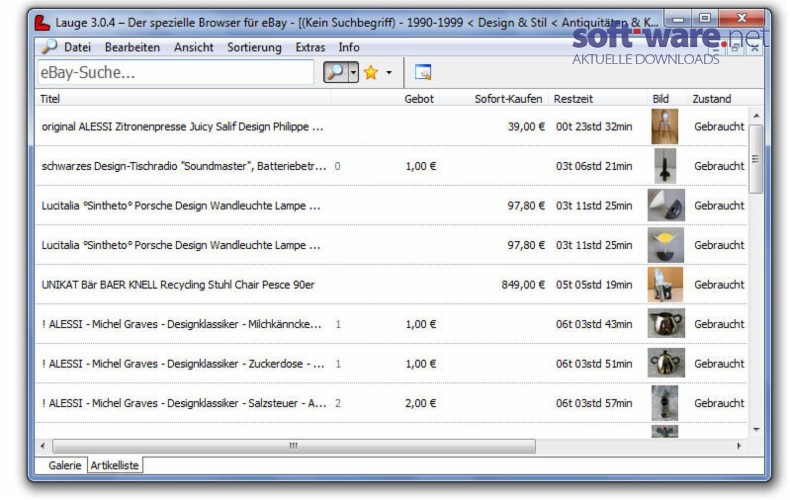Viewport: 790px width, 500px height.
Task: Click the horizontal scrollbar left arrow
Action: (43, 446)
